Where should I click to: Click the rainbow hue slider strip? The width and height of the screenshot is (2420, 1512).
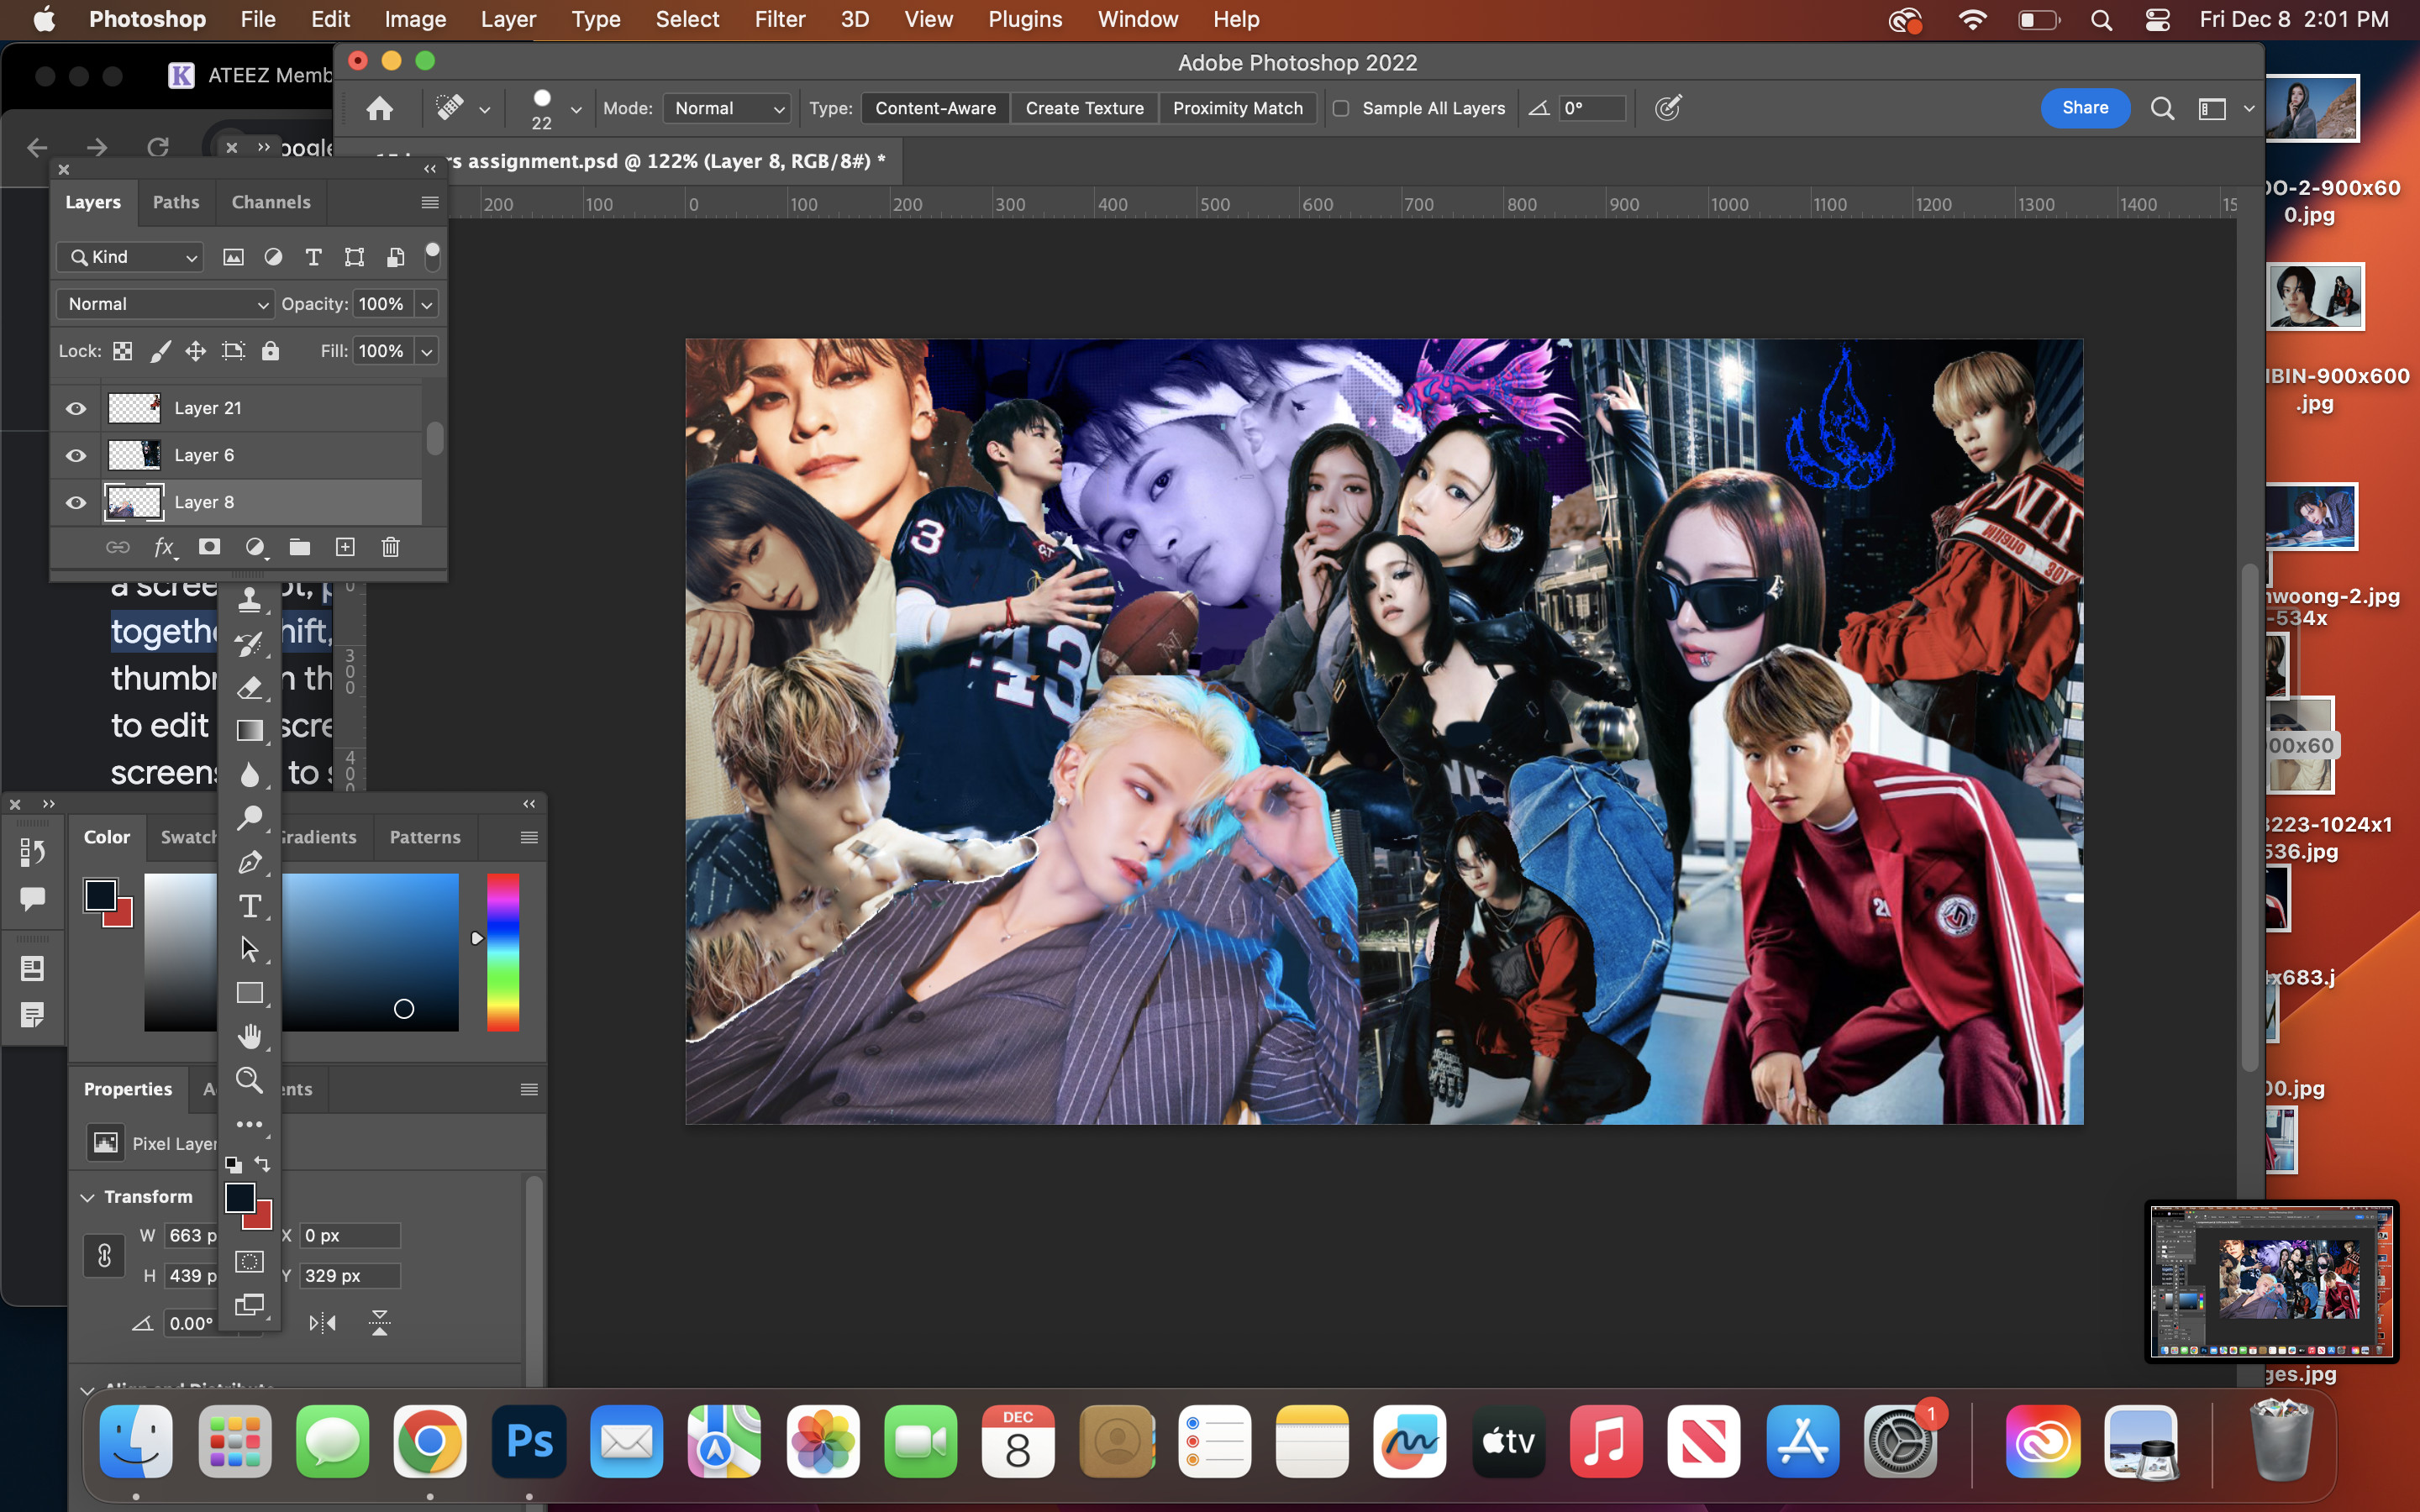click(x=503, y=952)
